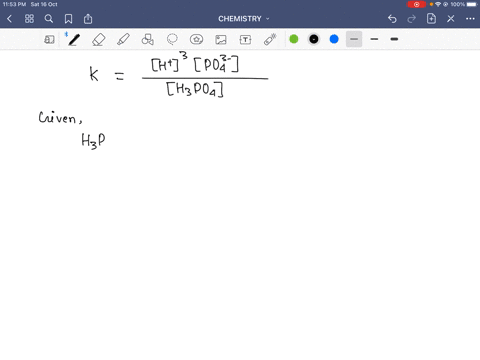The height and width of the screenshot is (360, 480).
Task: Select the Eraser tool
Action: point(99,39)
